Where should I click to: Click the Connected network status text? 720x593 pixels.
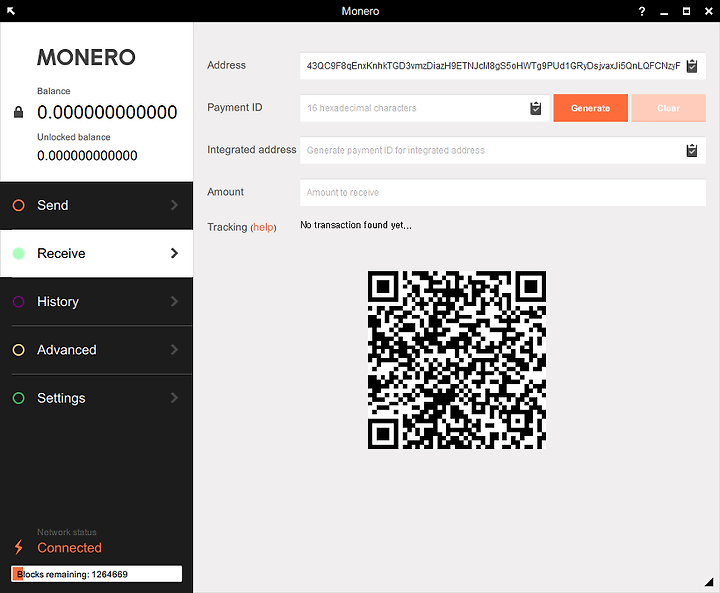[x=69, y=548]
